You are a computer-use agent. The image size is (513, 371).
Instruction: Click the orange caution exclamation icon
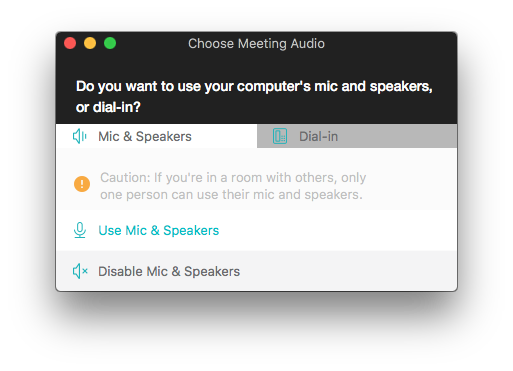82,184
